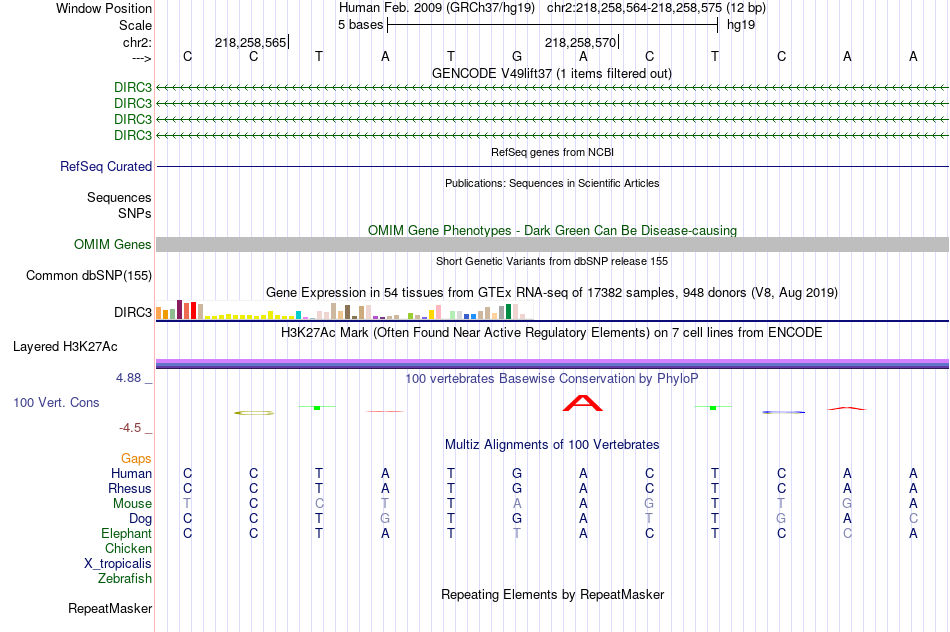Click the H3K27Ac Mark on 7 cell lines title
The width and height of the screenshot is (950, 632).
tap(552, 333)
